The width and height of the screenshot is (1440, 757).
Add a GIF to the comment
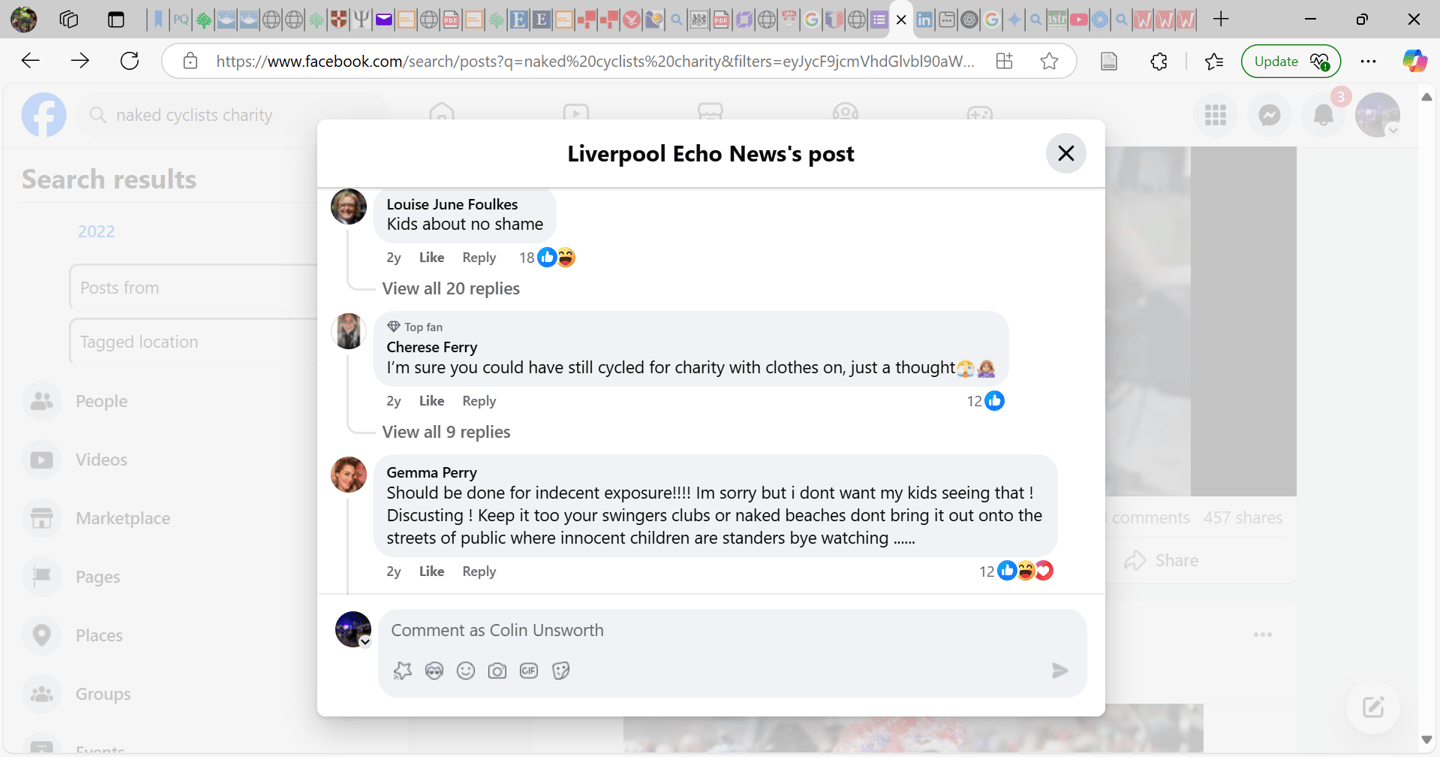(x=529, y=671)
